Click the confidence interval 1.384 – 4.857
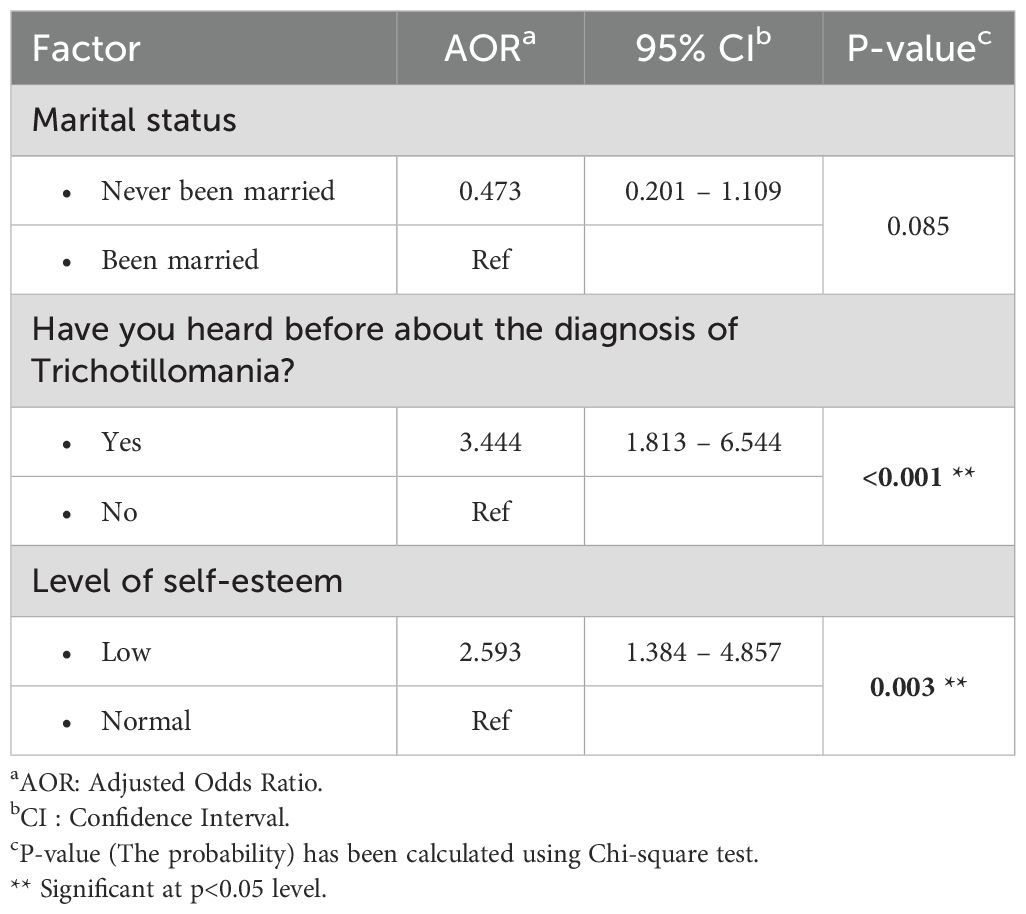This screenshot has height=914, width=1026. (x=703, y=652)
